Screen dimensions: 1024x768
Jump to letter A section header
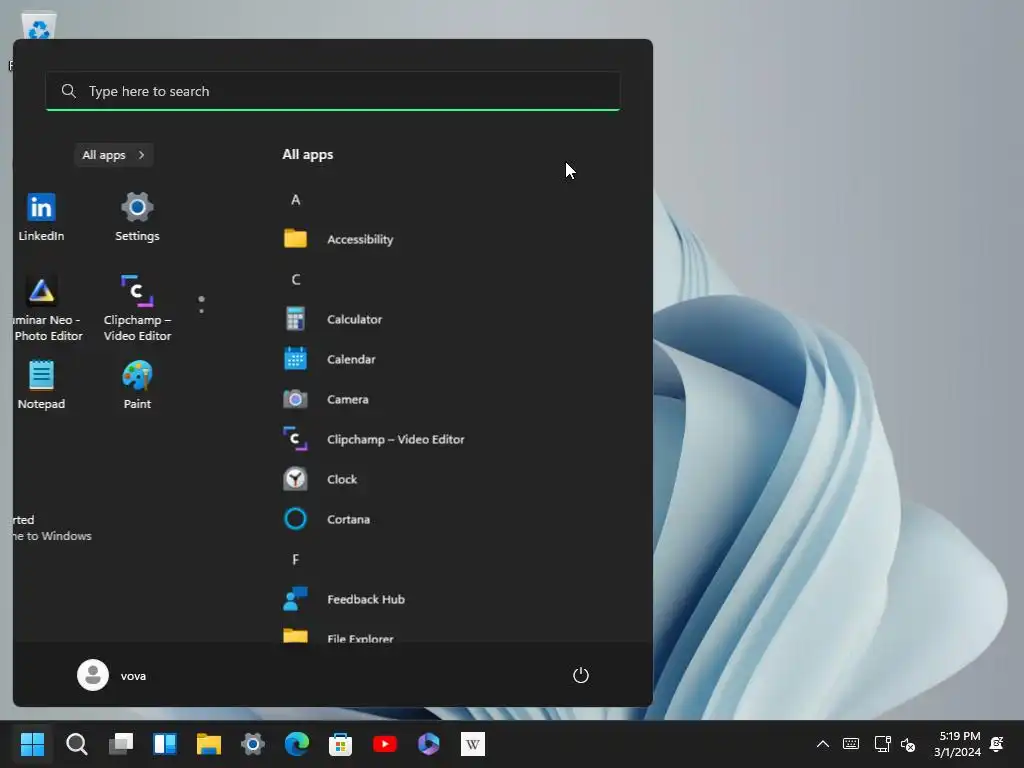point(296,200)
